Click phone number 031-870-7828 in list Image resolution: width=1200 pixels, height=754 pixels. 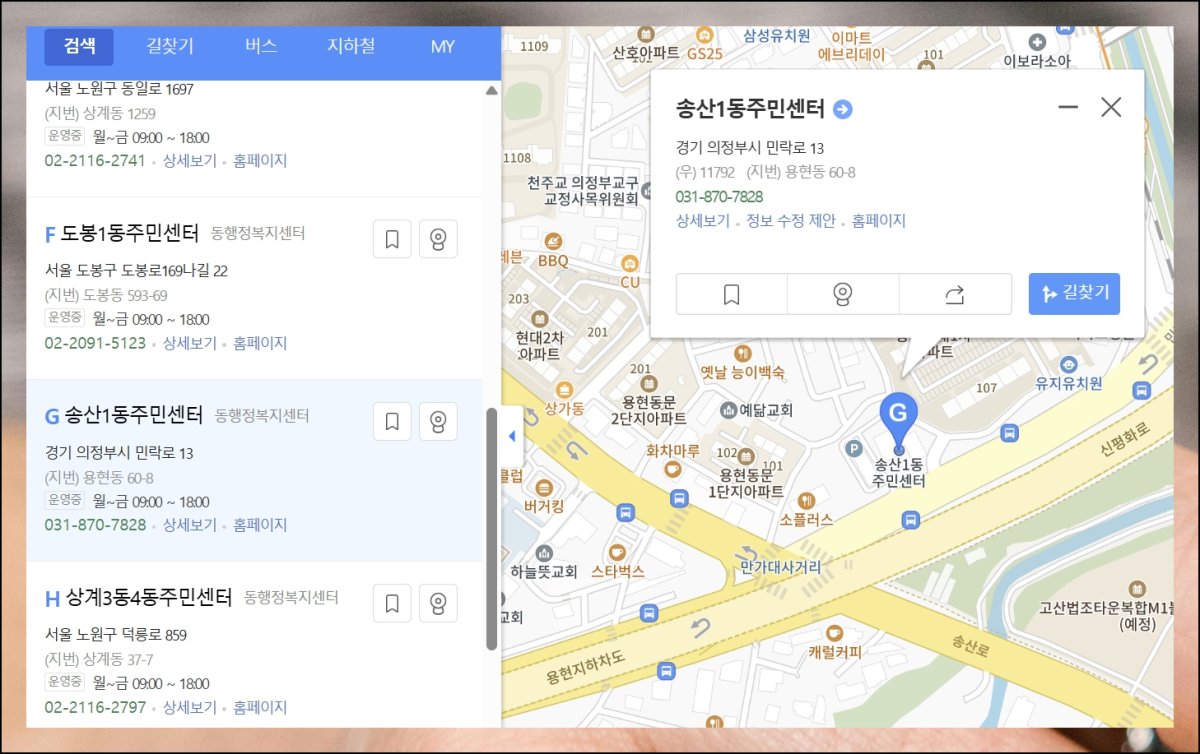(x=95, y=525)
